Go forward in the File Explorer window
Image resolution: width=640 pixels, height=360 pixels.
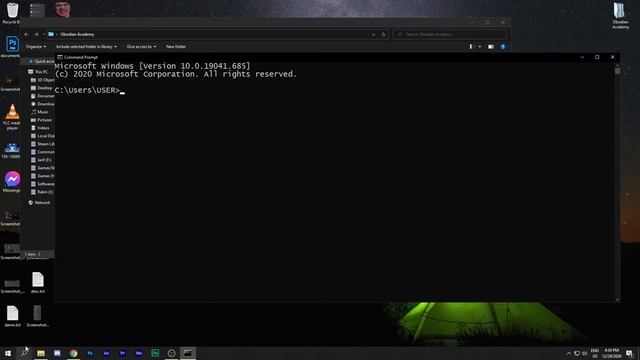pos(36,34)
